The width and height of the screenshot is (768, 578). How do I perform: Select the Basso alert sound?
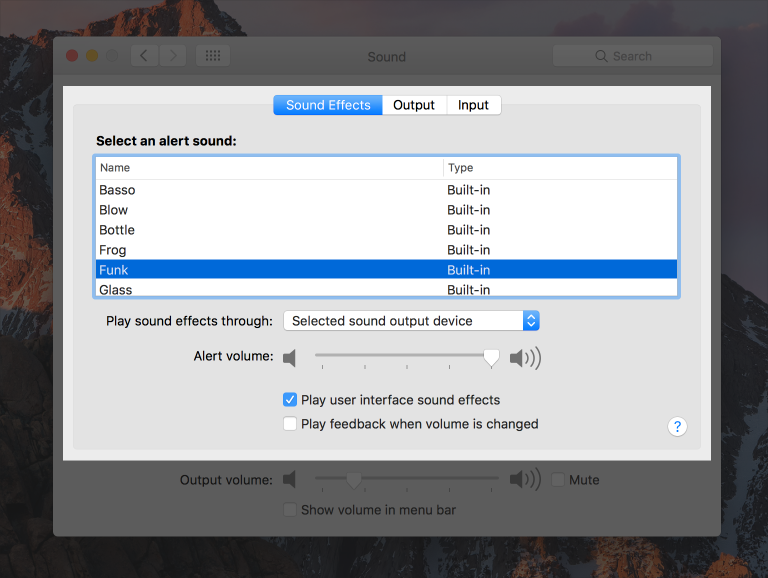(x=386, y=190)
